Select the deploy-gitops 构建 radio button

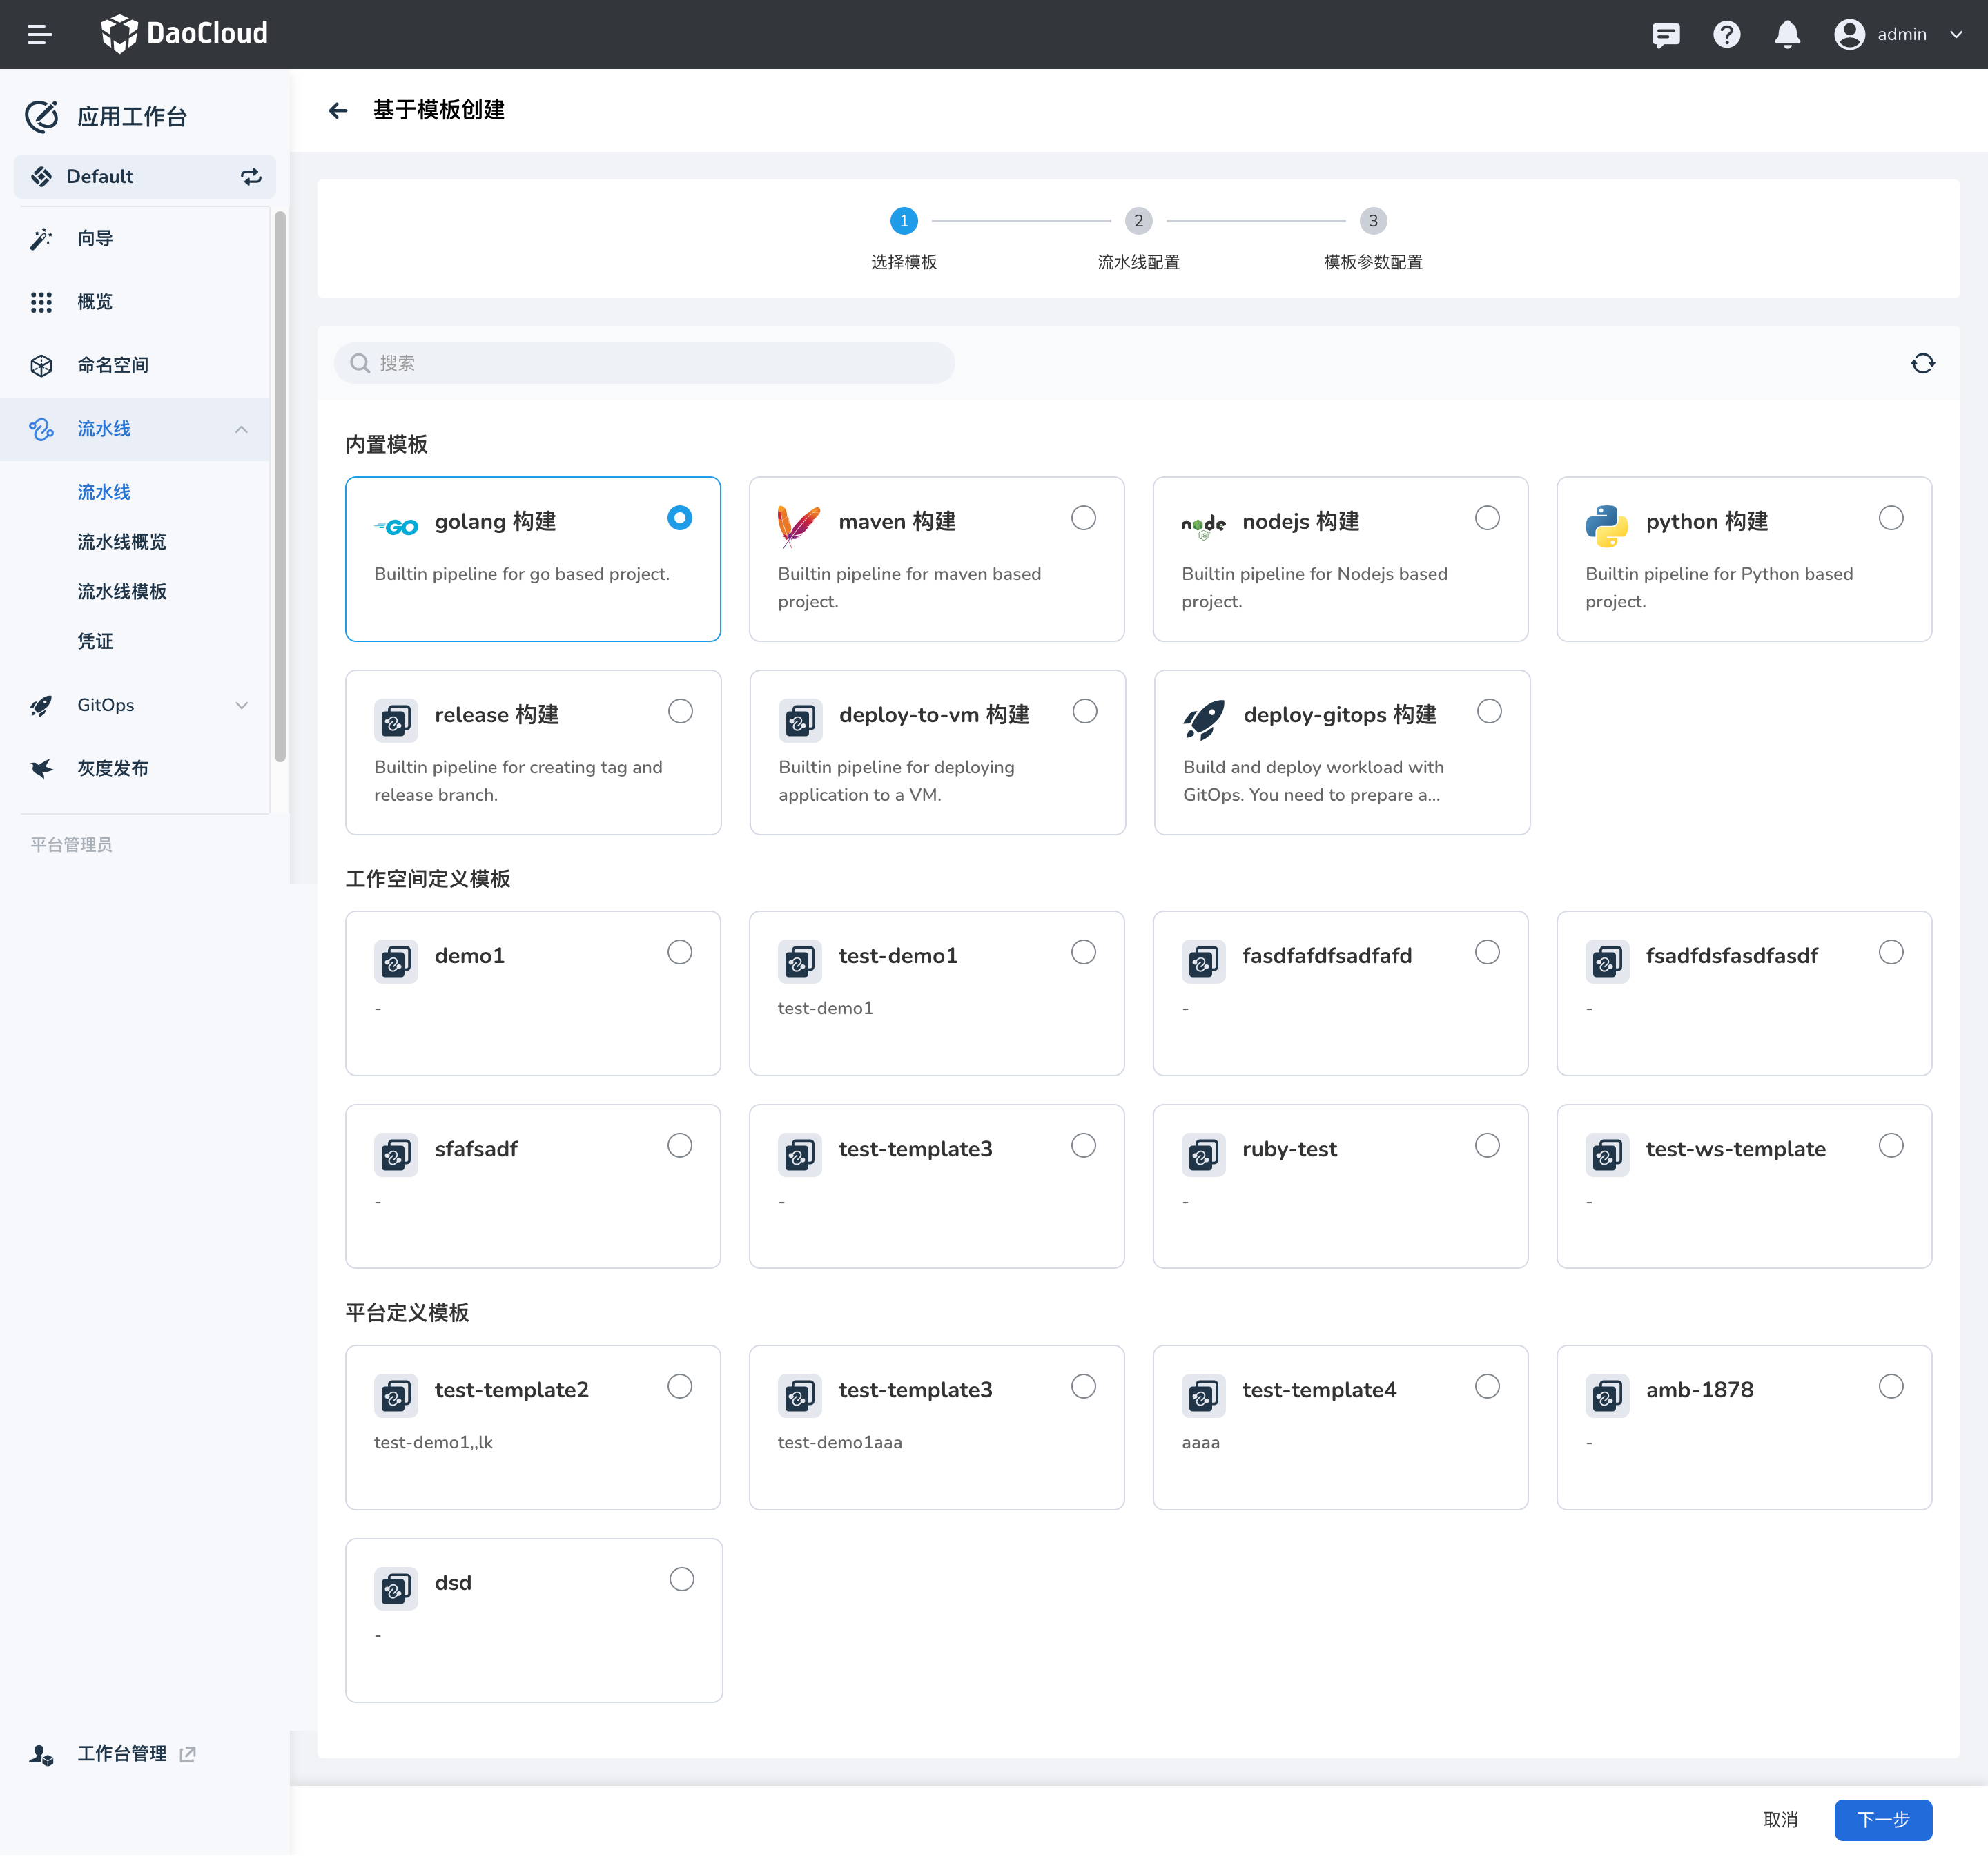click(x=1489, y=711)
